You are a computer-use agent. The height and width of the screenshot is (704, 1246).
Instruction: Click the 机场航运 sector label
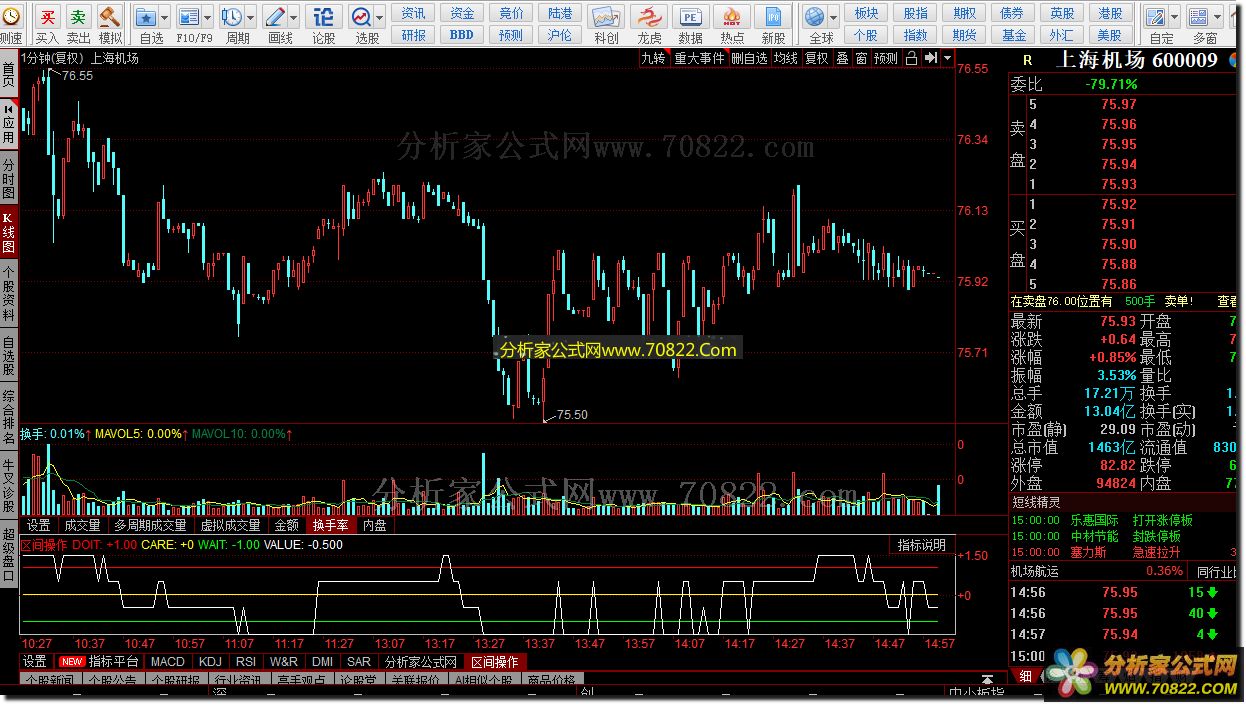[1034, 571]
